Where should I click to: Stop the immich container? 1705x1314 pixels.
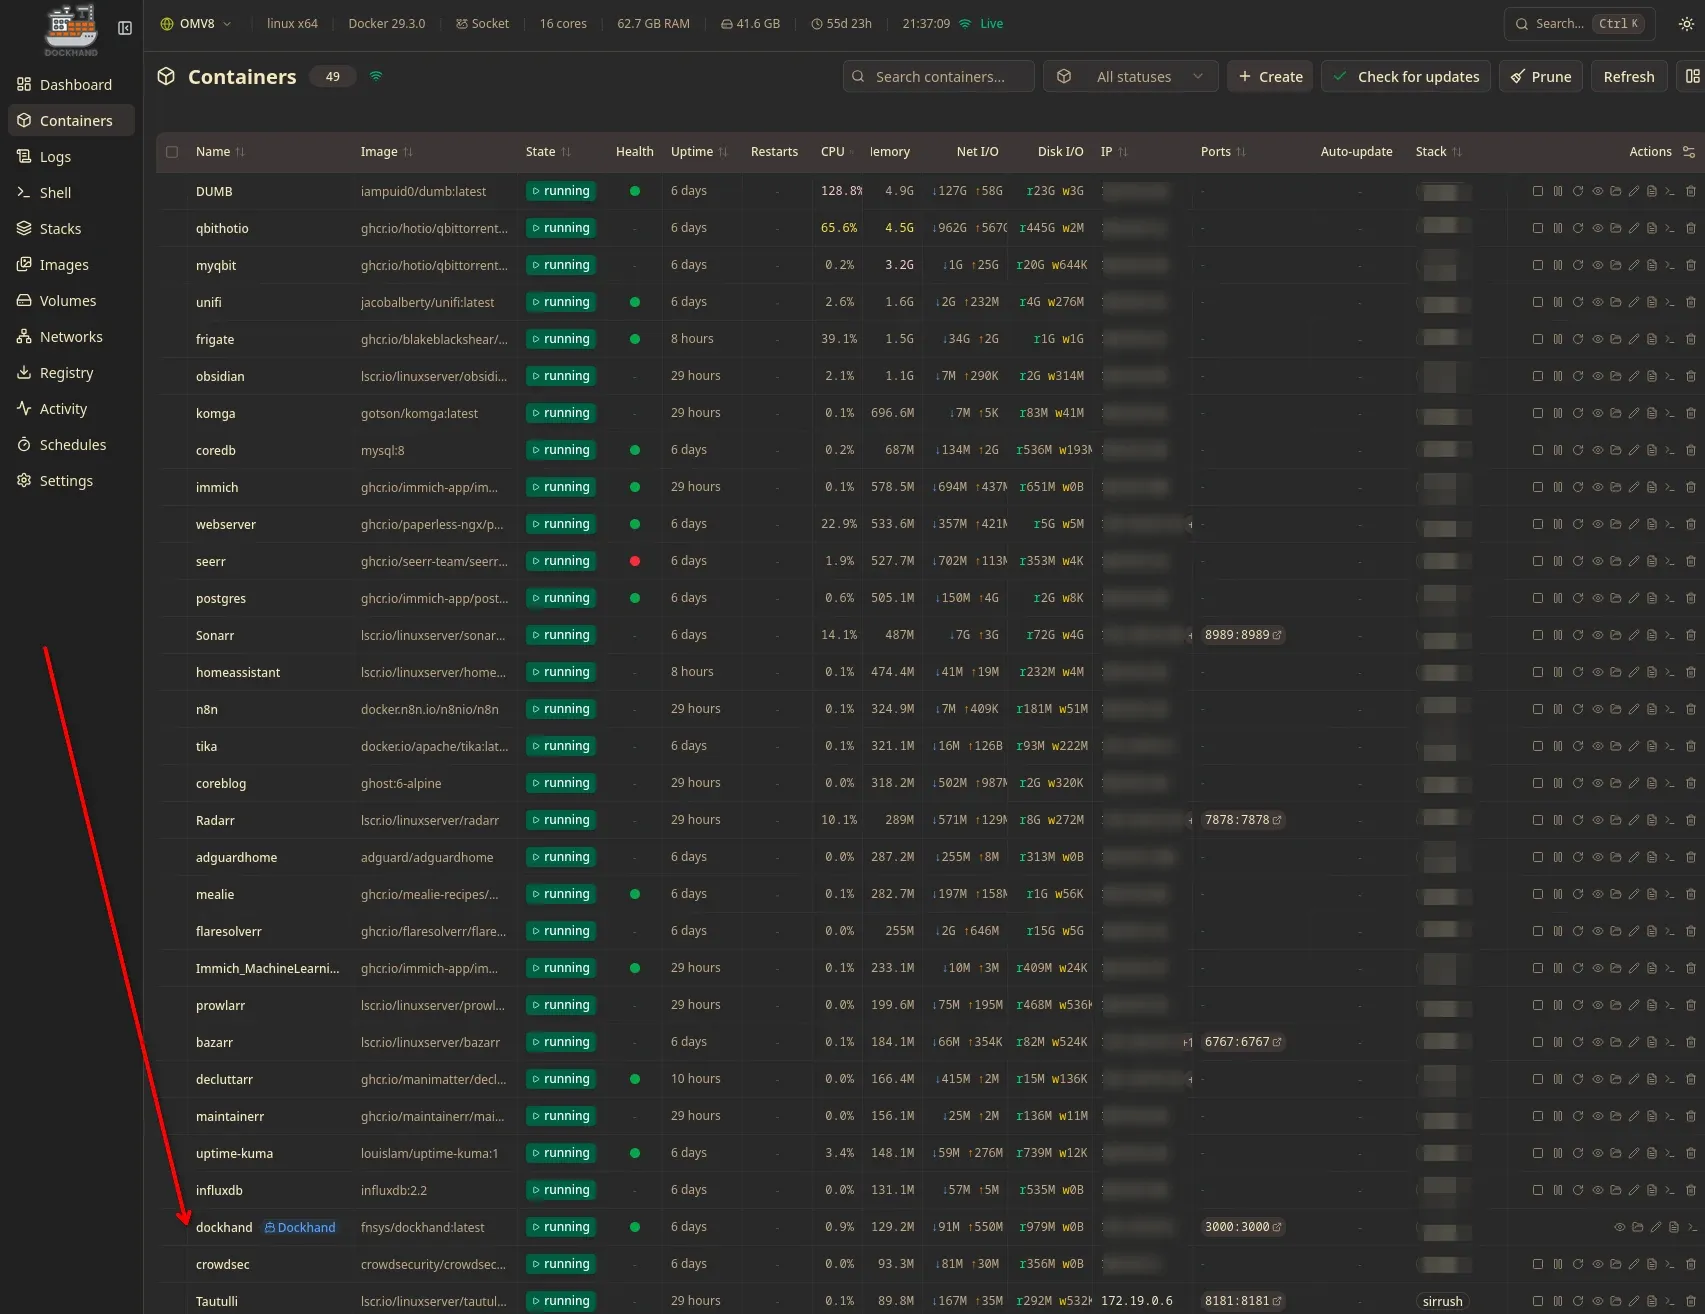coord(1538,487)
